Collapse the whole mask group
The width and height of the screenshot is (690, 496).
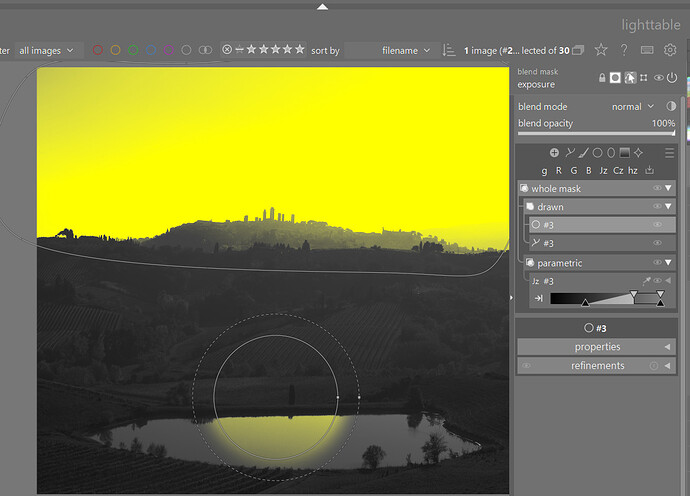(x=668, y=188)
